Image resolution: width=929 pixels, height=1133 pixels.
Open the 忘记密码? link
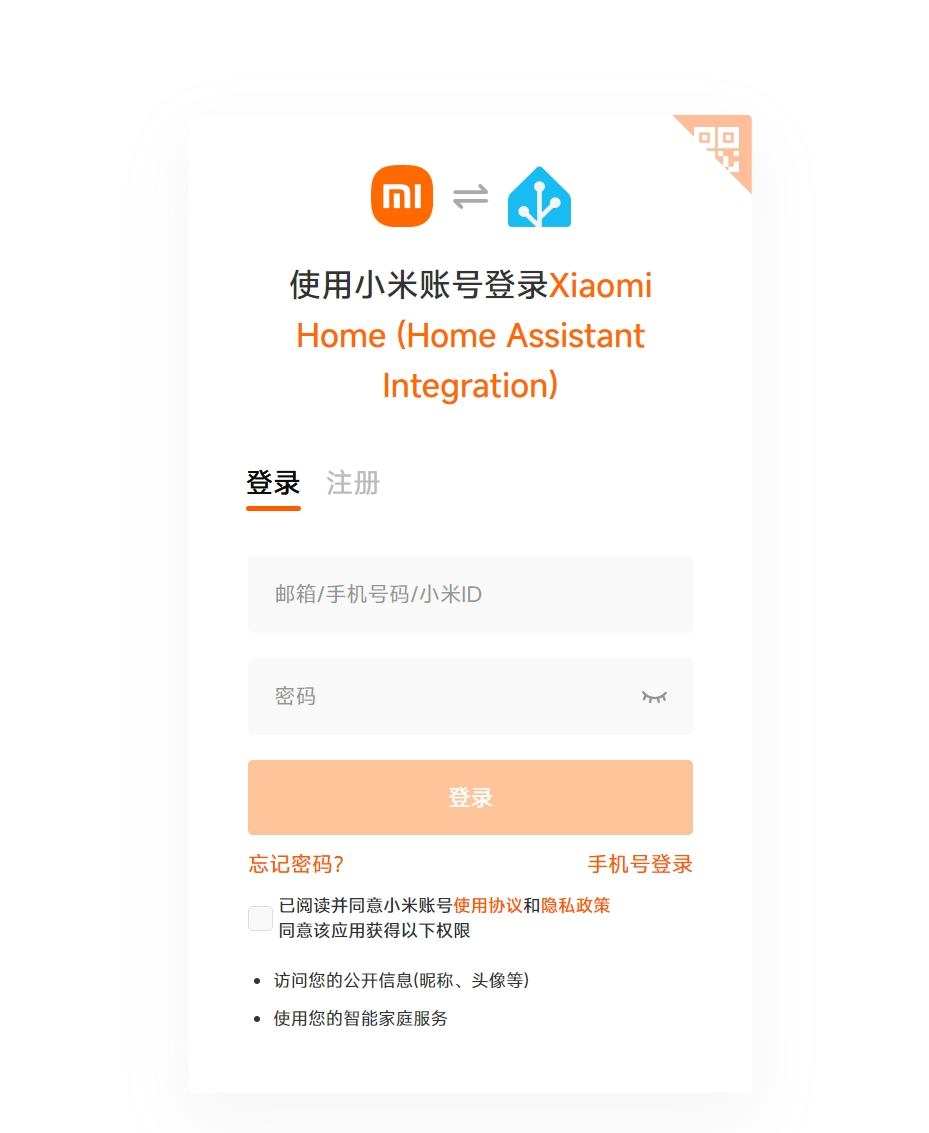(296, 864)
